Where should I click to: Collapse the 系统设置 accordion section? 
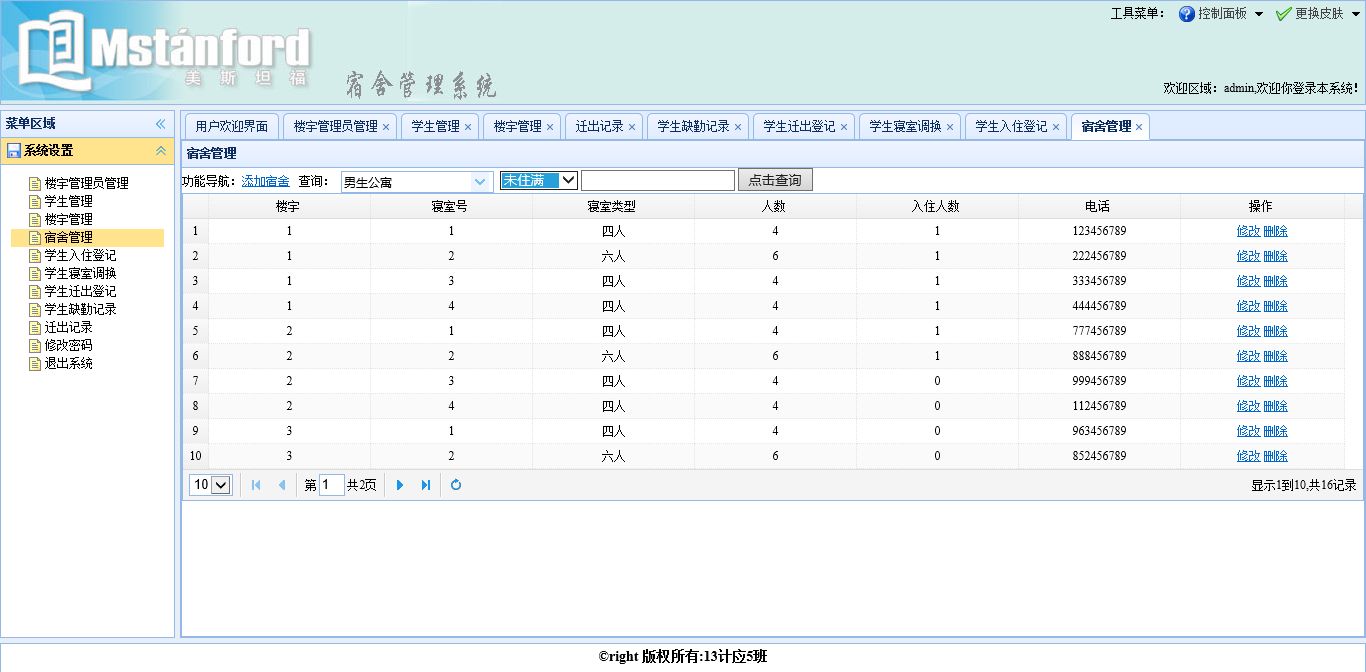point(160,151)
